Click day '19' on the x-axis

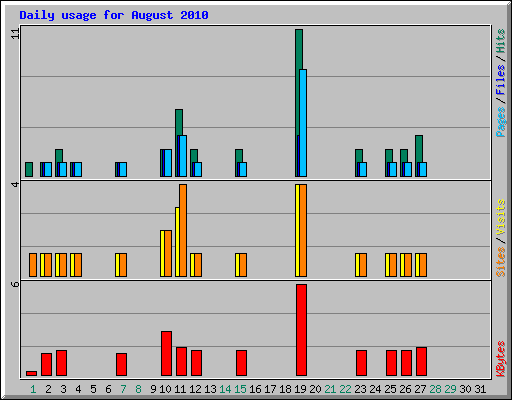(300, 389)
